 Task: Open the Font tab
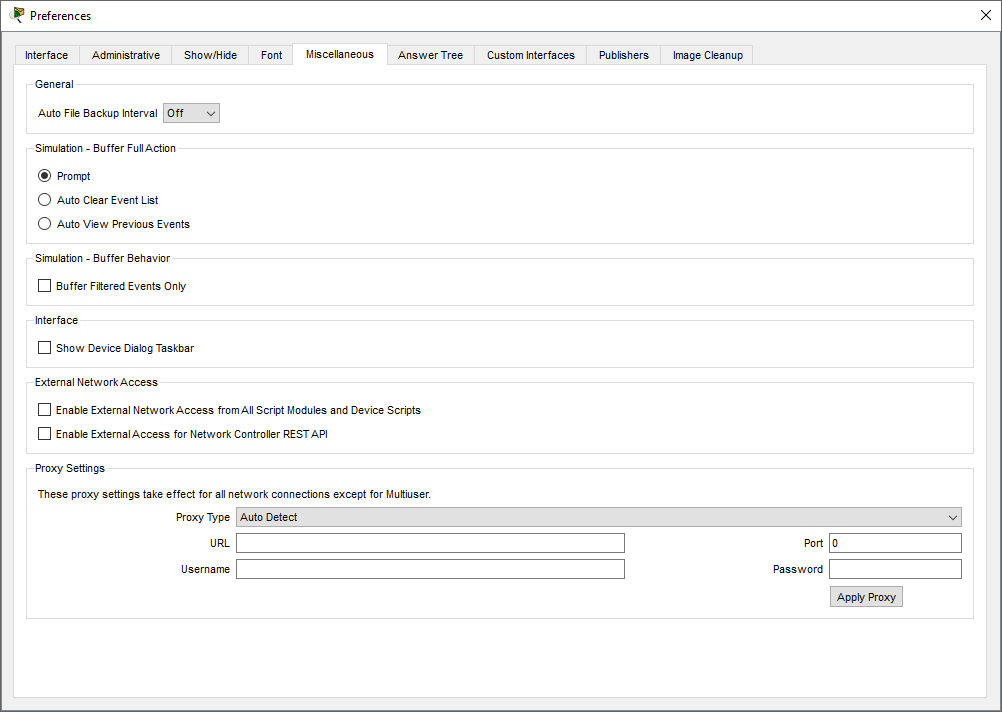click(x=271, y=55)
